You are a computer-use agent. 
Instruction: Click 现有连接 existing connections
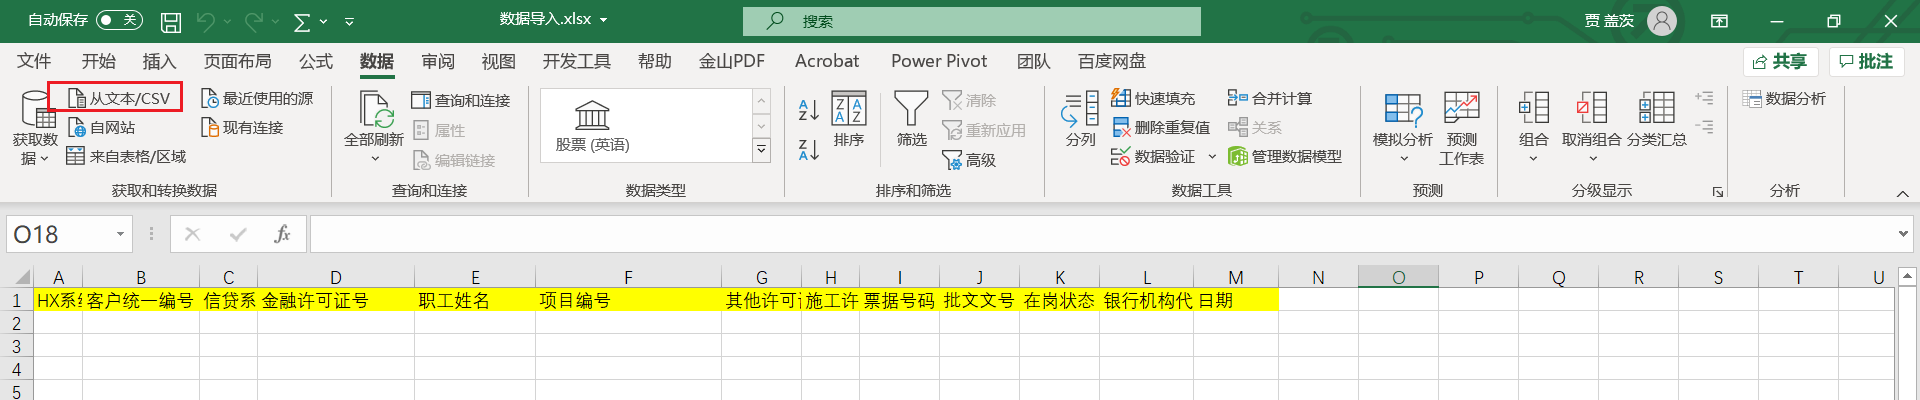coord(242,127)
